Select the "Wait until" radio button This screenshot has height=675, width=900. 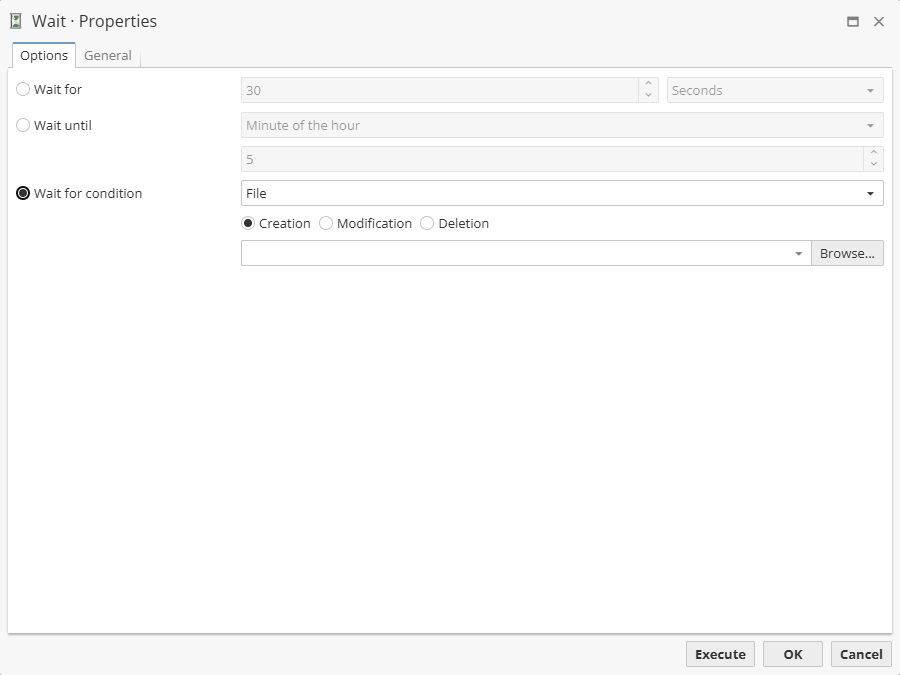22,125
